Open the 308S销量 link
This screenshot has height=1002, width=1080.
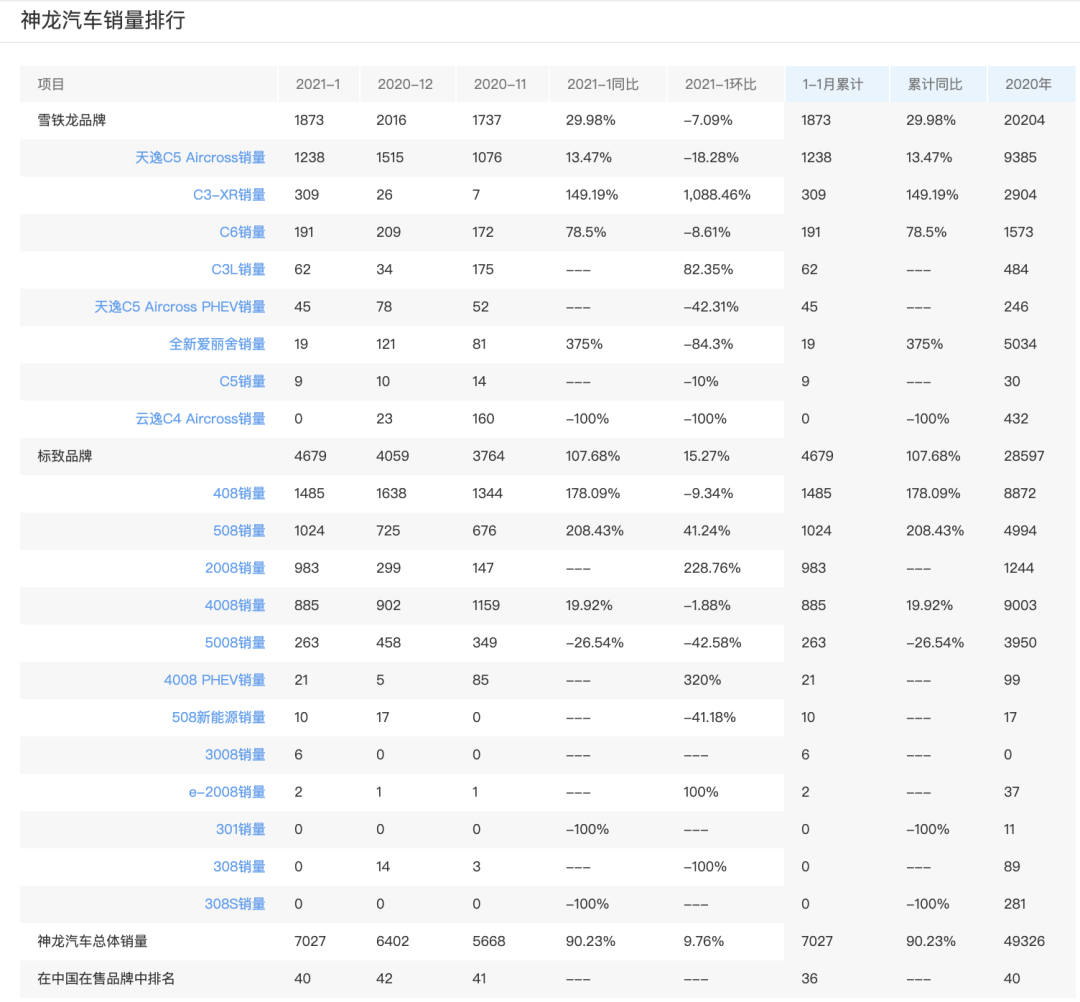pos(235,904)
